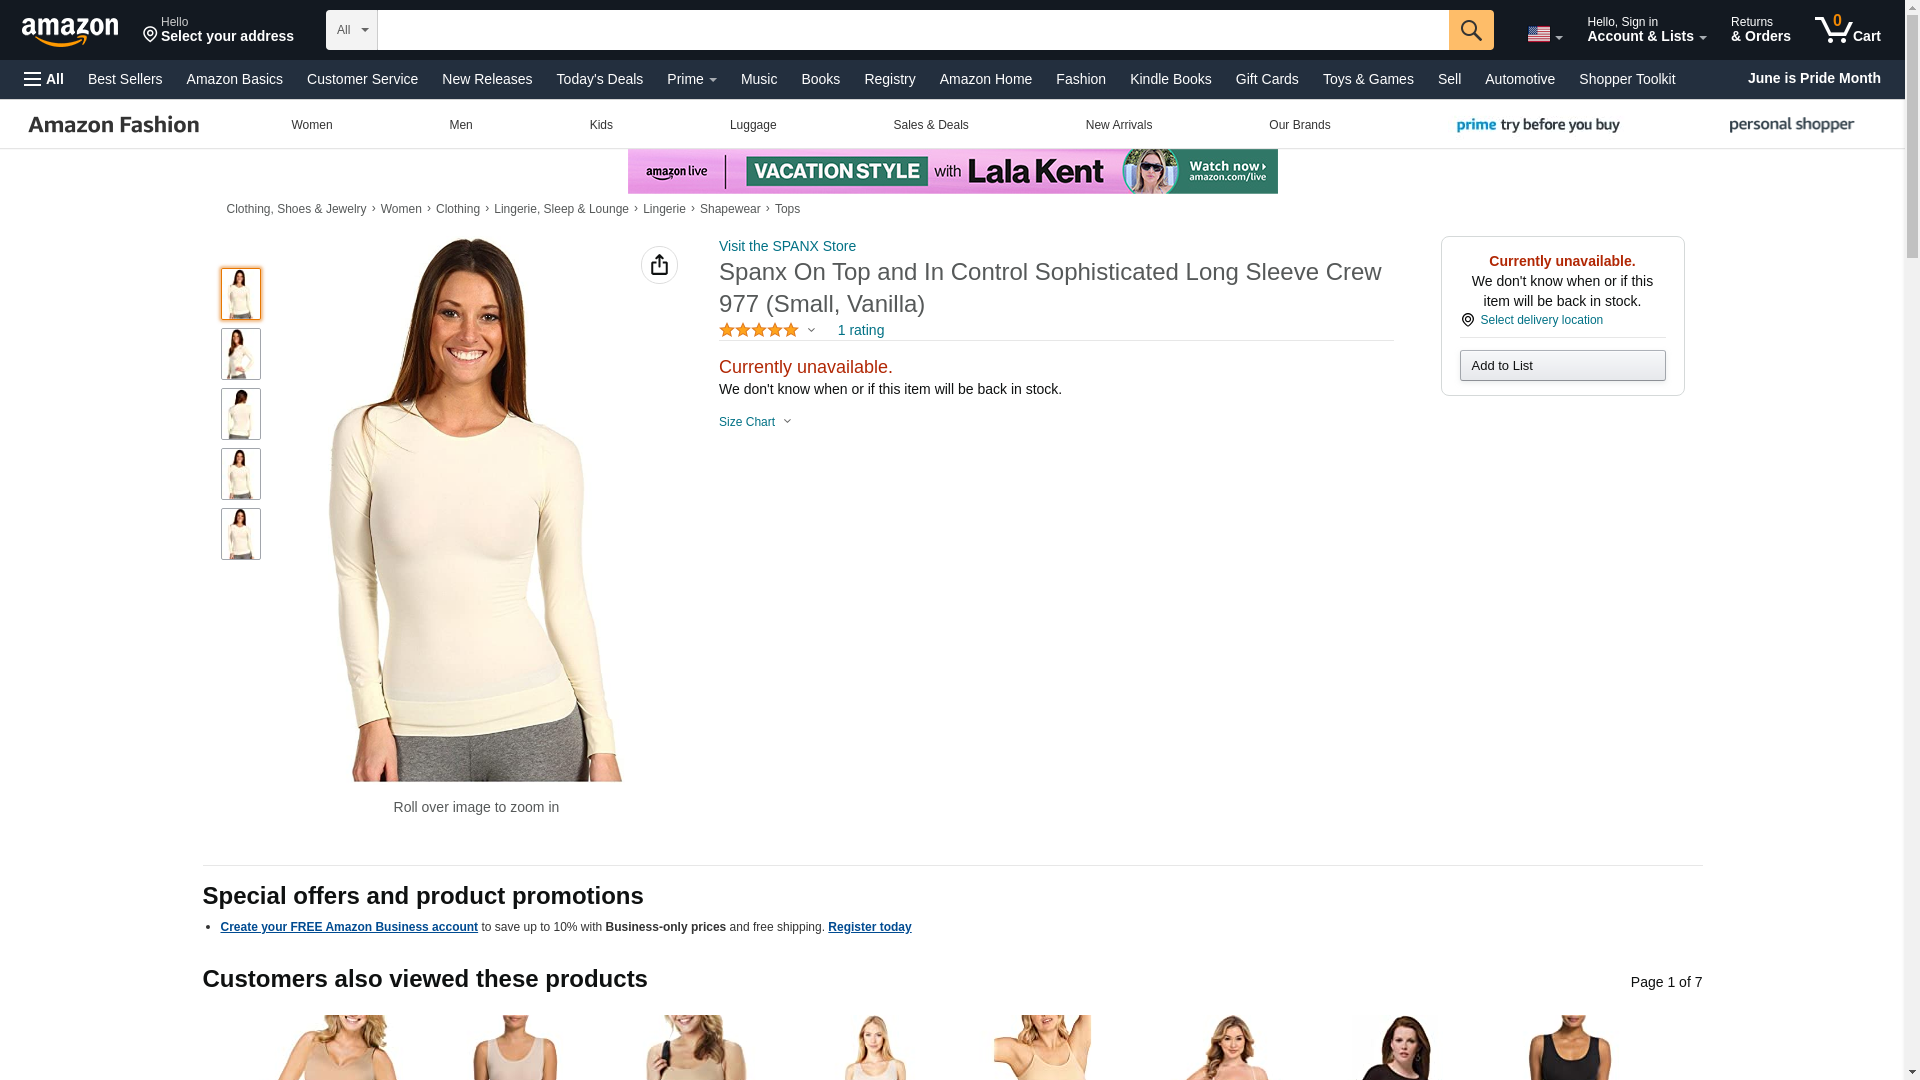Click Select delivery location link
Screen dimensions: 1920x1080
(1540, 320)
